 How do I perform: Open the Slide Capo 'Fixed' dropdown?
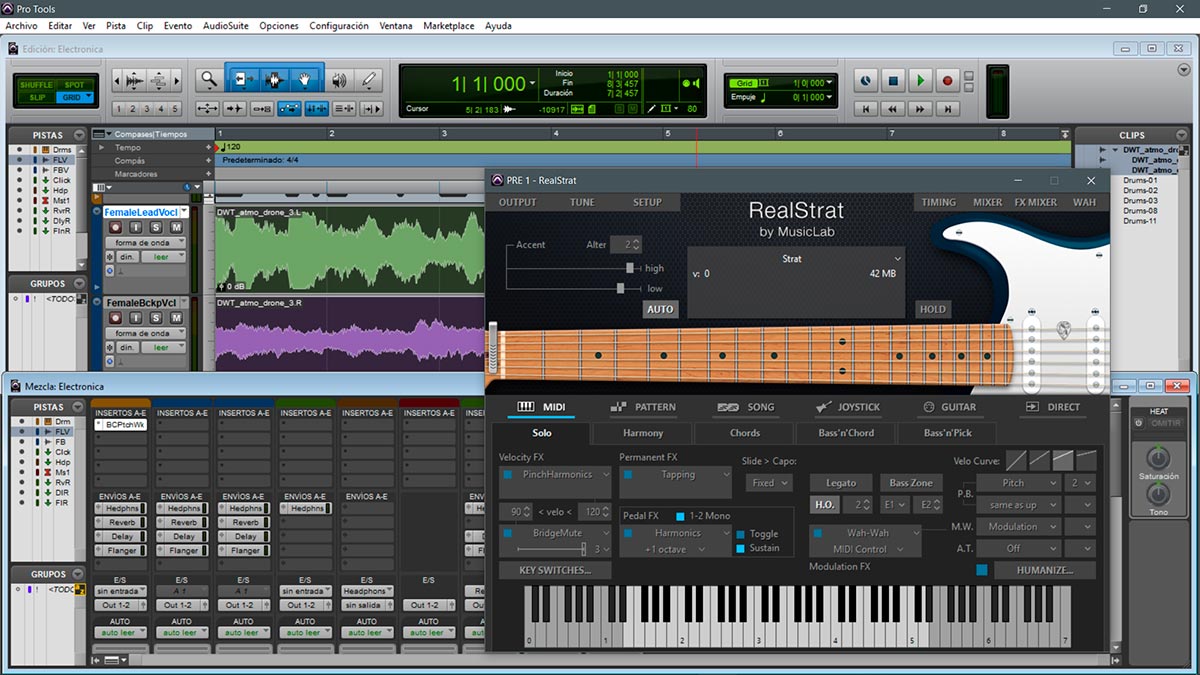coord(769,483)
